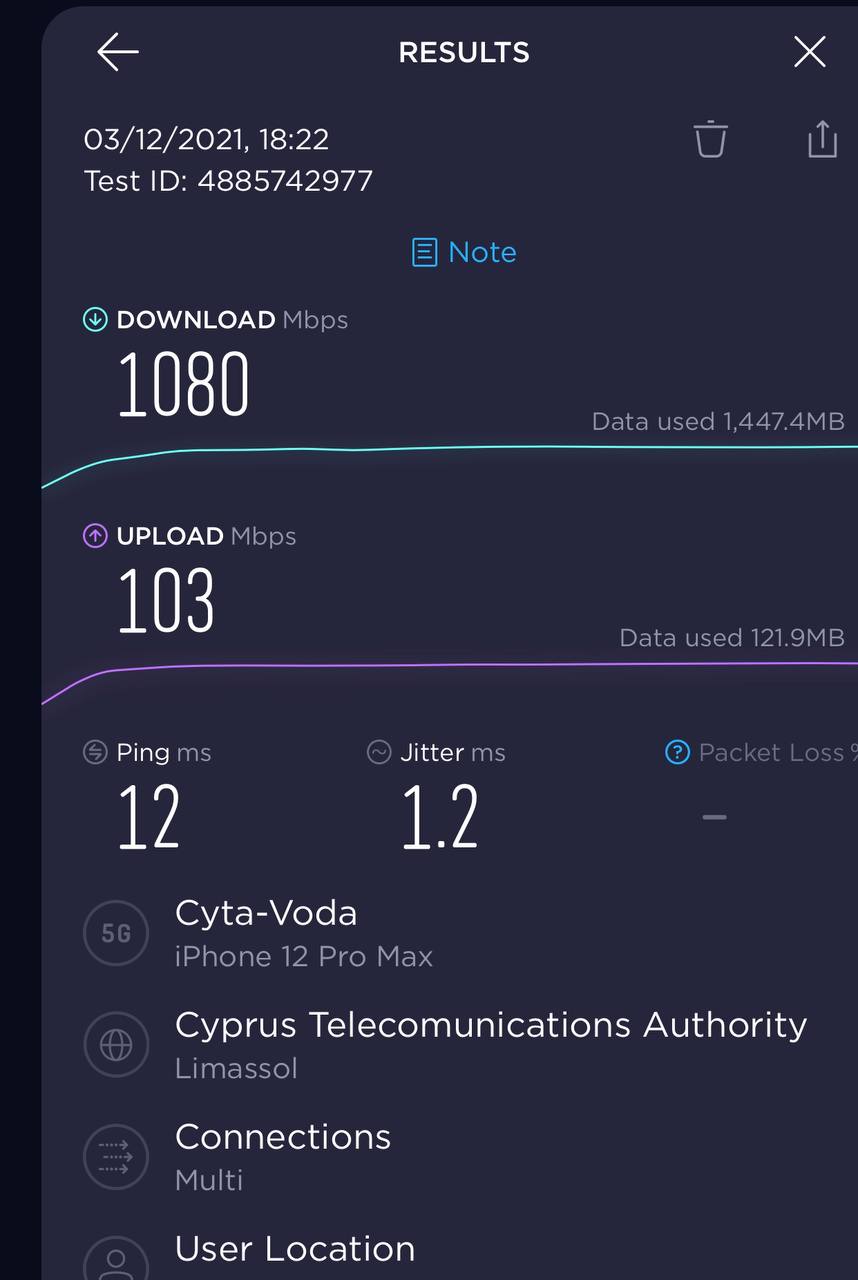Open Packet Loss help question icon

(678, 752)
